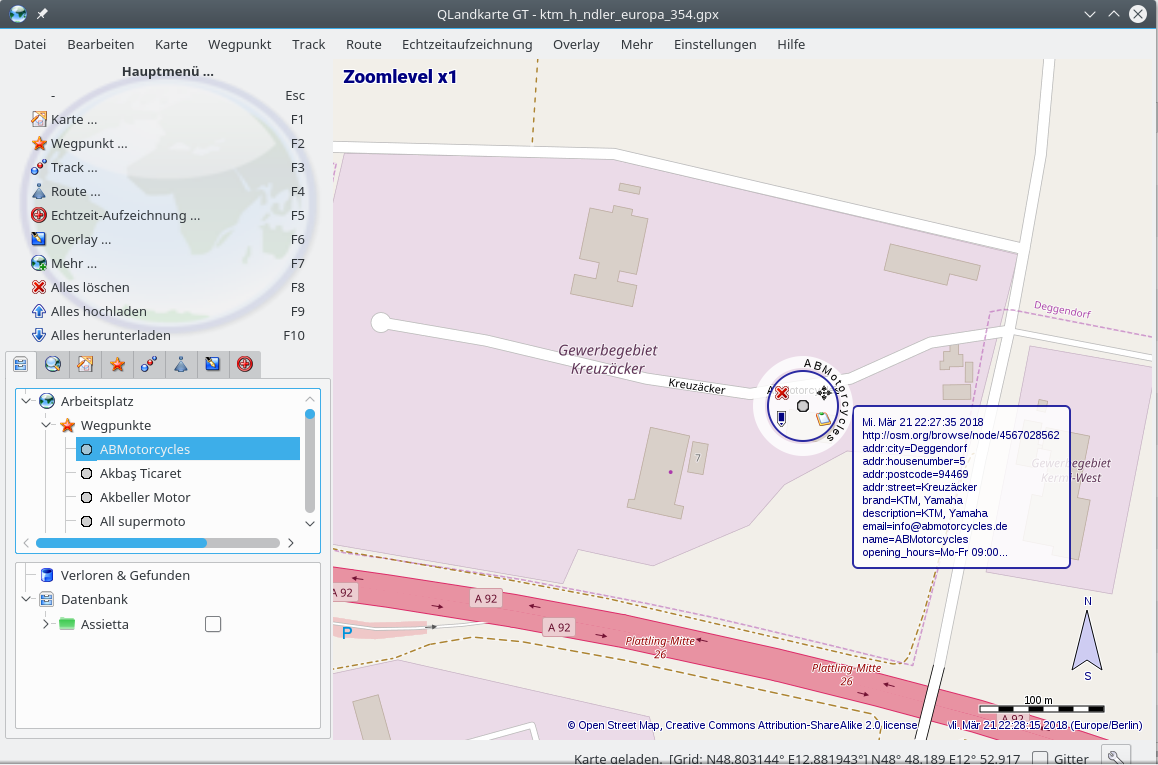Collapse the Arbeitsplatz tree node
This screenshot has width=1158, height=765.
pyautogui.click(x=27, y=401)
